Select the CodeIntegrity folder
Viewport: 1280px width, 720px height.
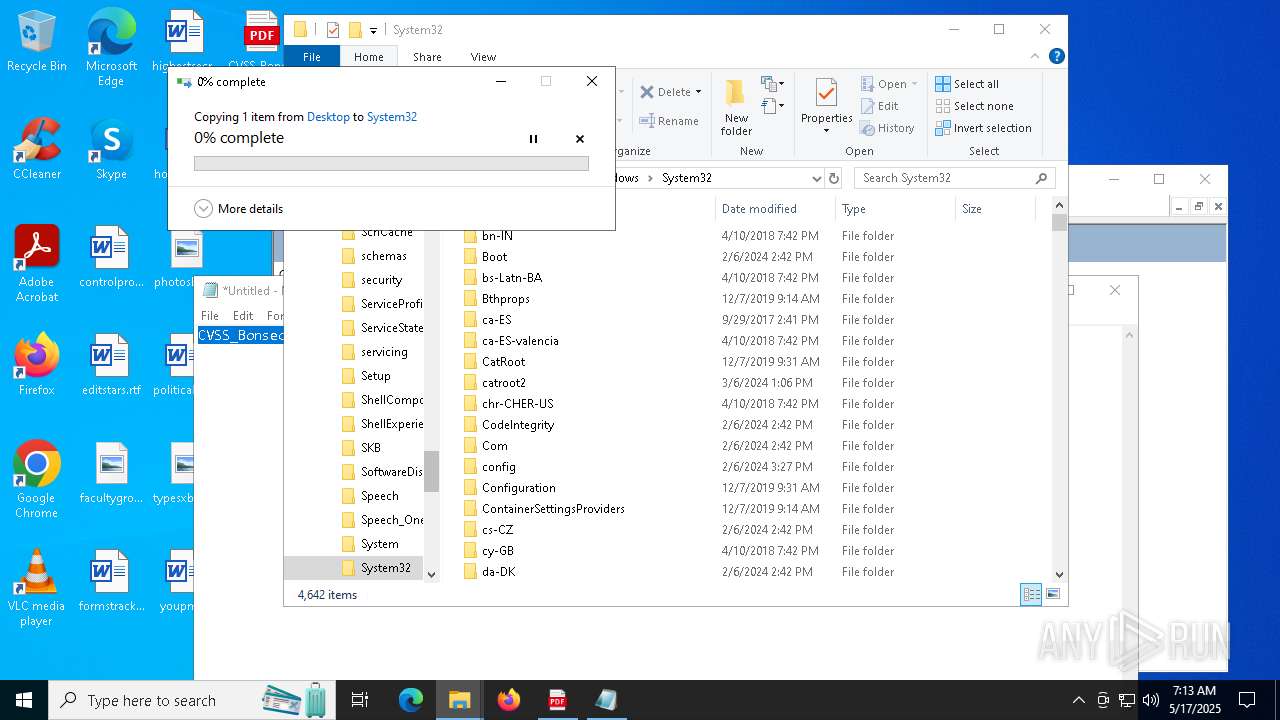(517, 425)
